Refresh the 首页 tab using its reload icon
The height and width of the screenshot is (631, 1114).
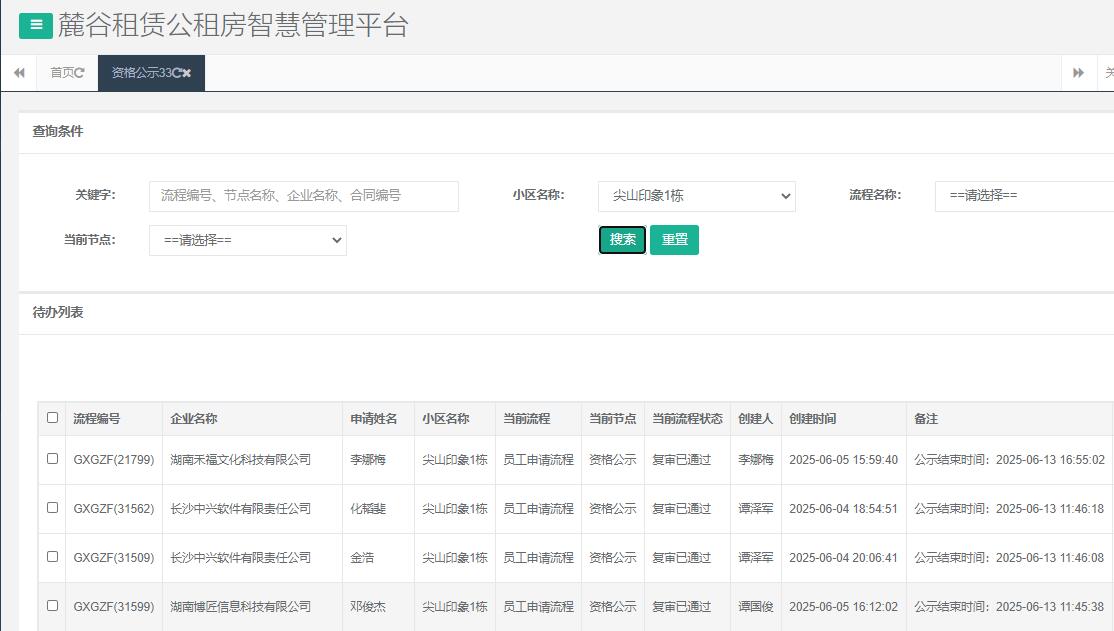pos(80,73)
